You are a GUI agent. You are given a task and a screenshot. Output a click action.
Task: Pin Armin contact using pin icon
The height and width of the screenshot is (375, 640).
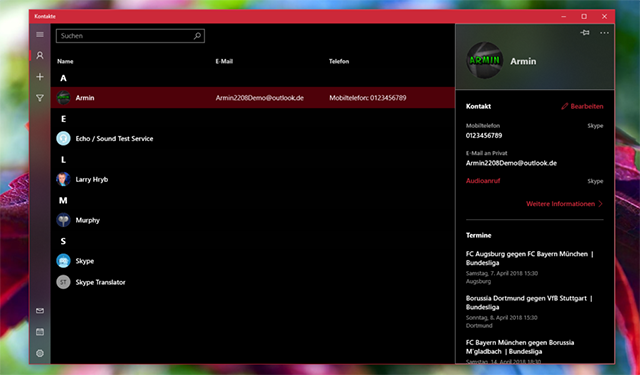click(x=584, y=33)
